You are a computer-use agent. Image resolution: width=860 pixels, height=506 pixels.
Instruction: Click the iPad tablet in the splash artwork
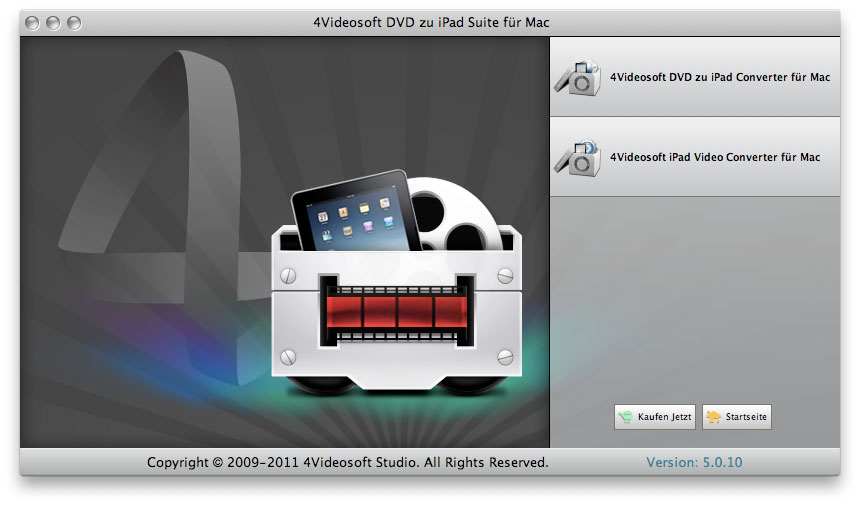(353, 214)
